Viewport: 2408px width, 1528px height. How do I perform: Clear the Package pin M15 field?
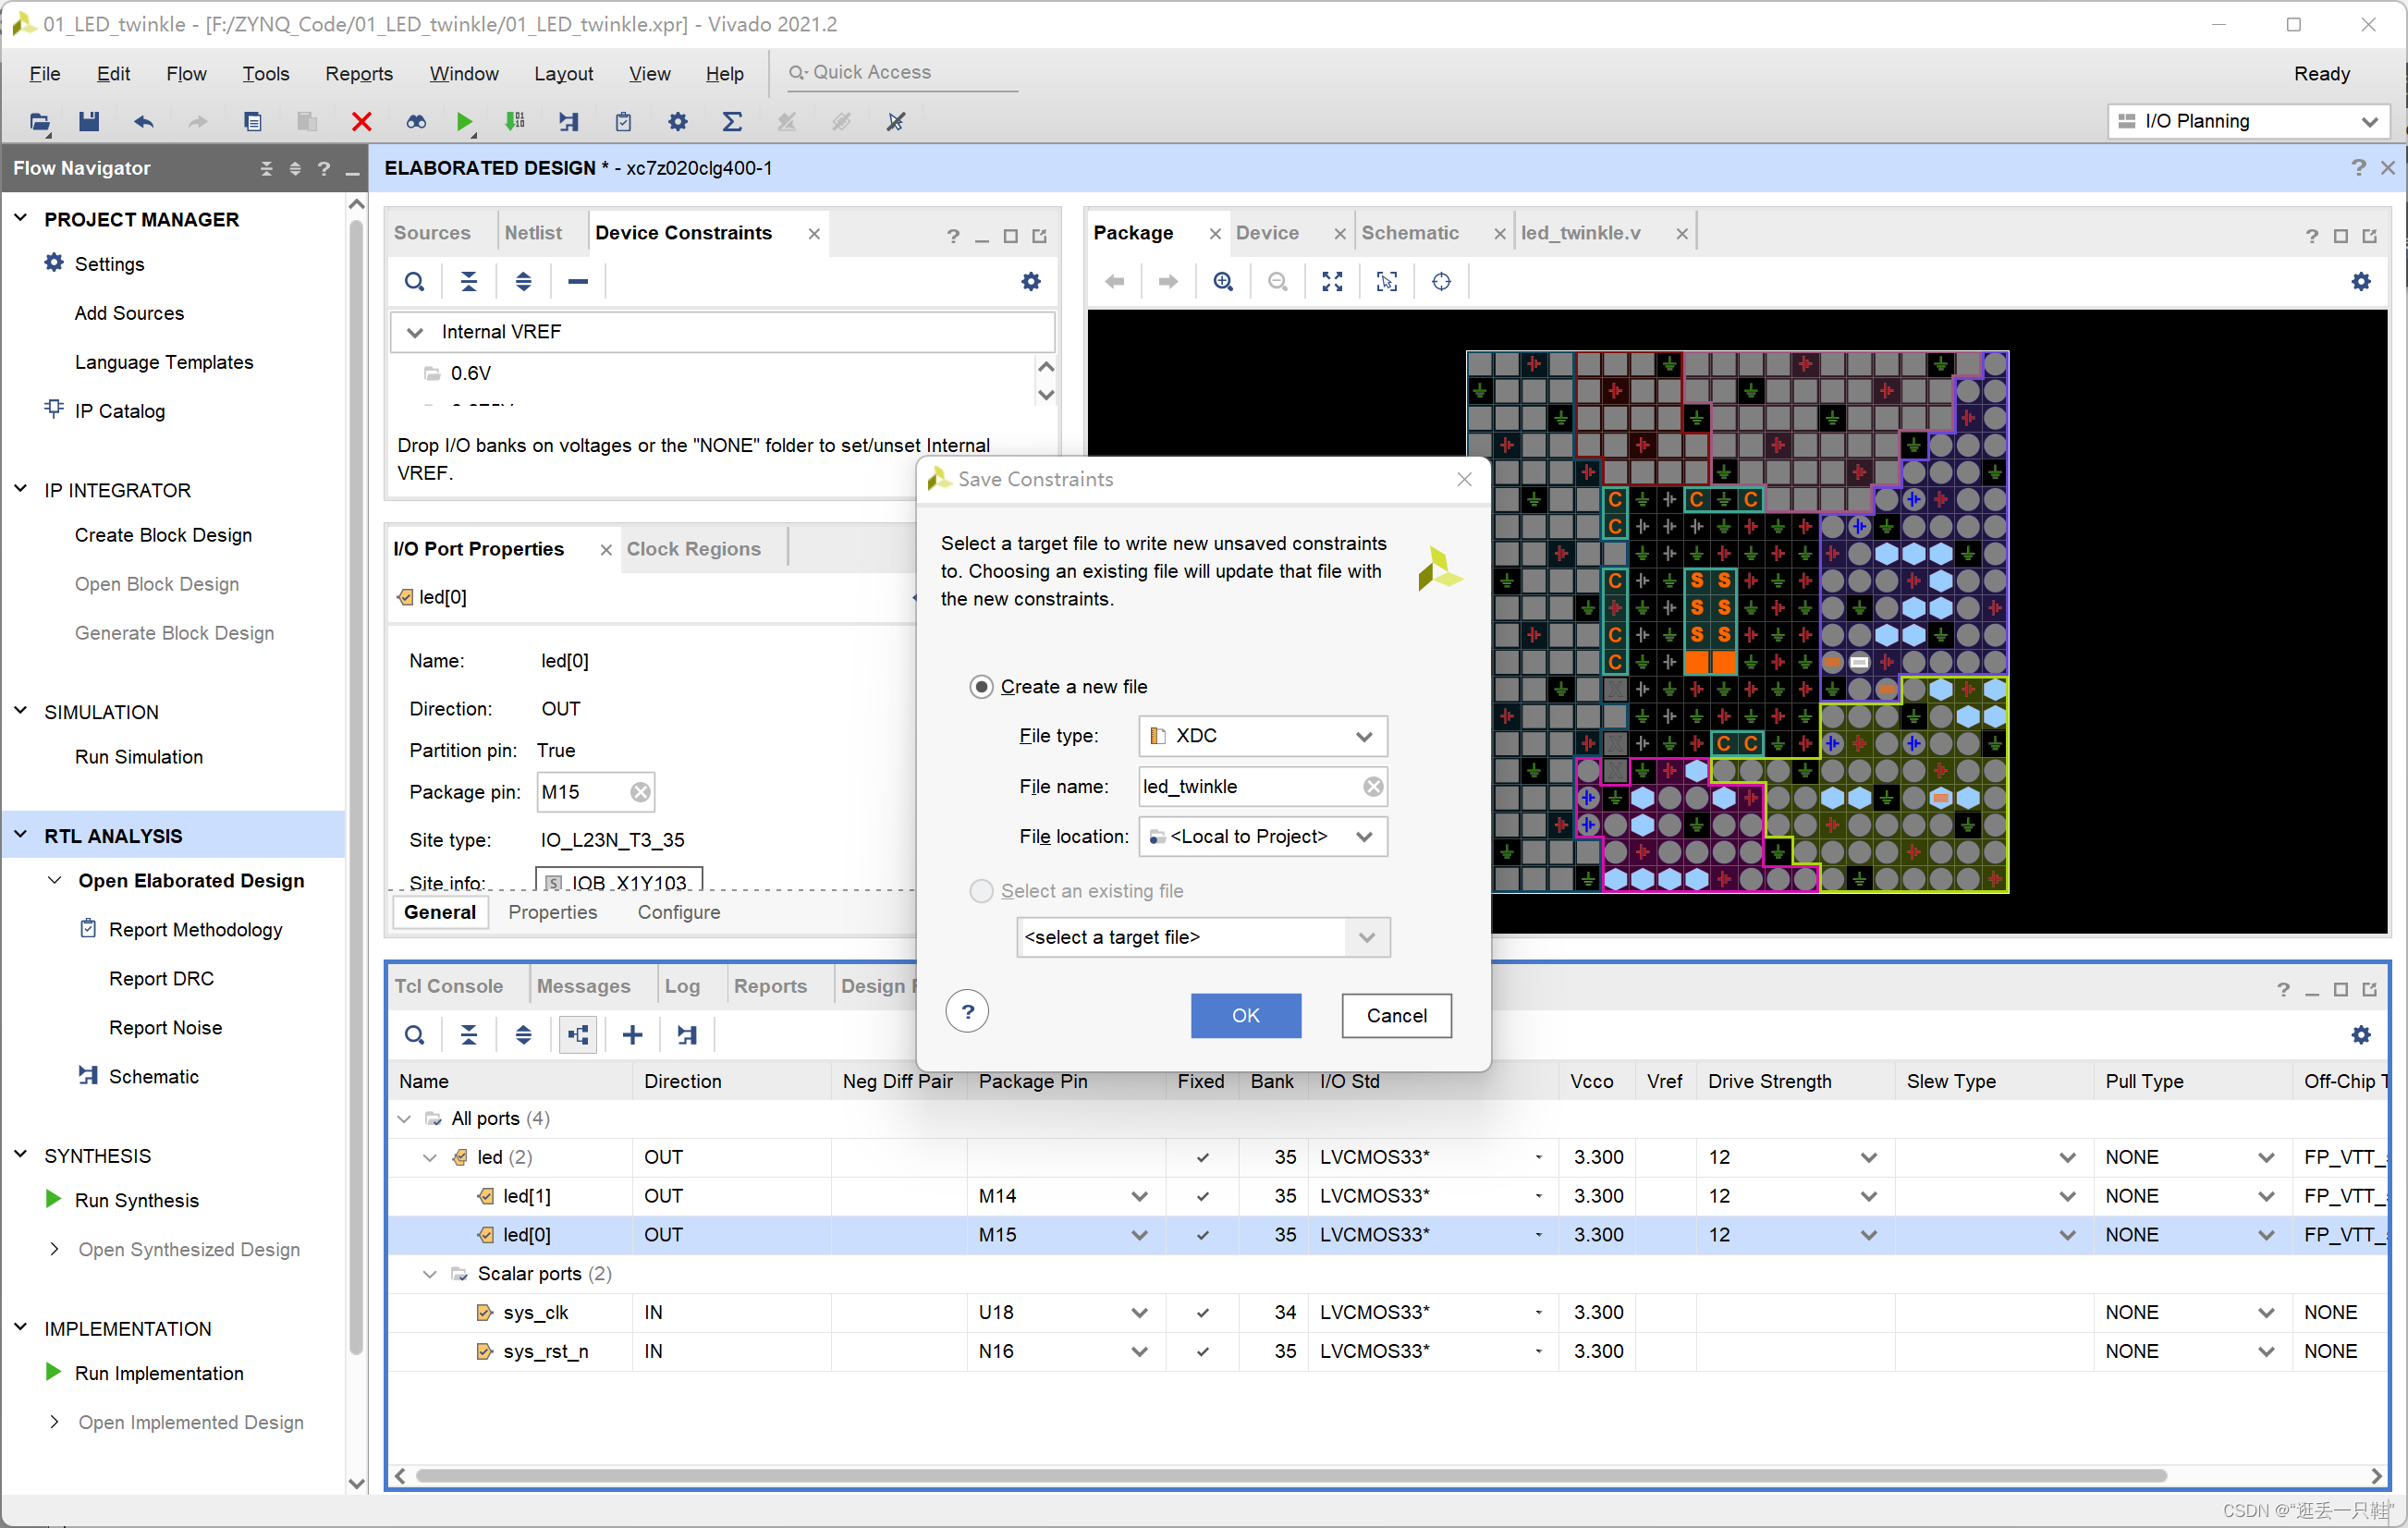tap(640, 792)
